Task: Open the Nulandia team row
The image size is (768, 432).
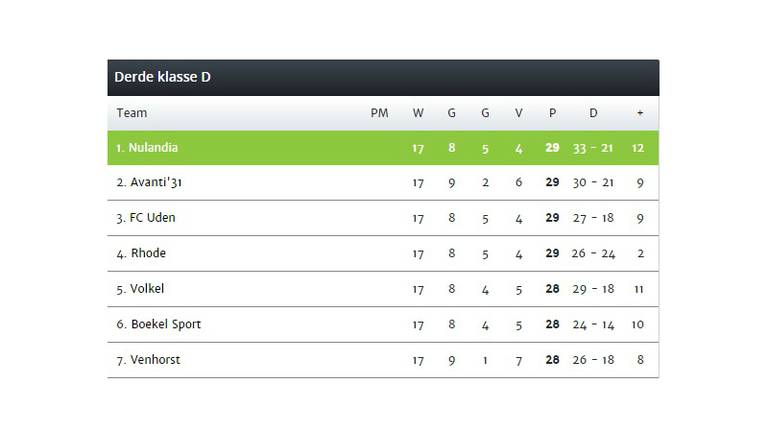Action: 383,148
